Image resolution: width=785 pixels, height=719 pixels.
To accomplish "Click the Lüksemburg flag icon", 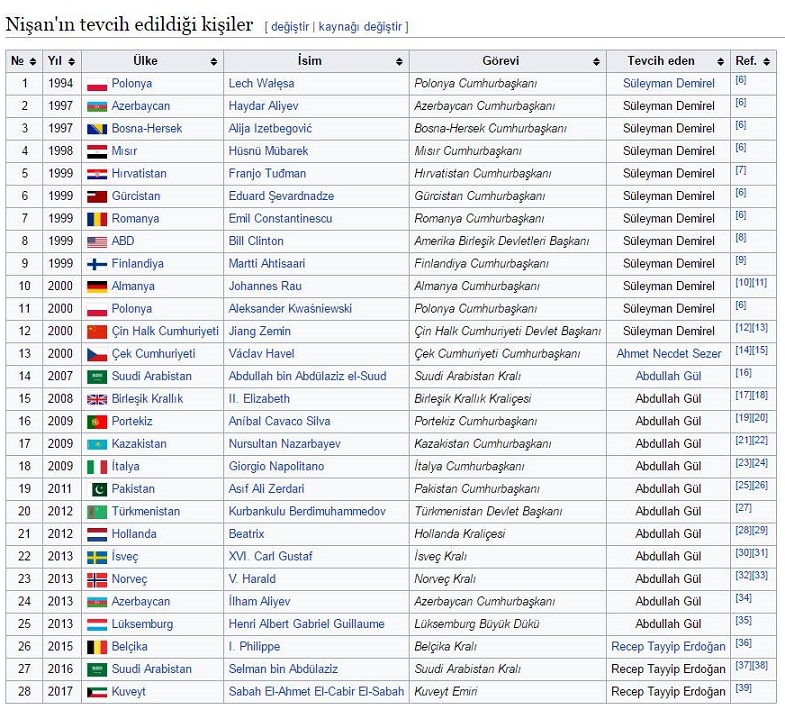I will (97, 625).
